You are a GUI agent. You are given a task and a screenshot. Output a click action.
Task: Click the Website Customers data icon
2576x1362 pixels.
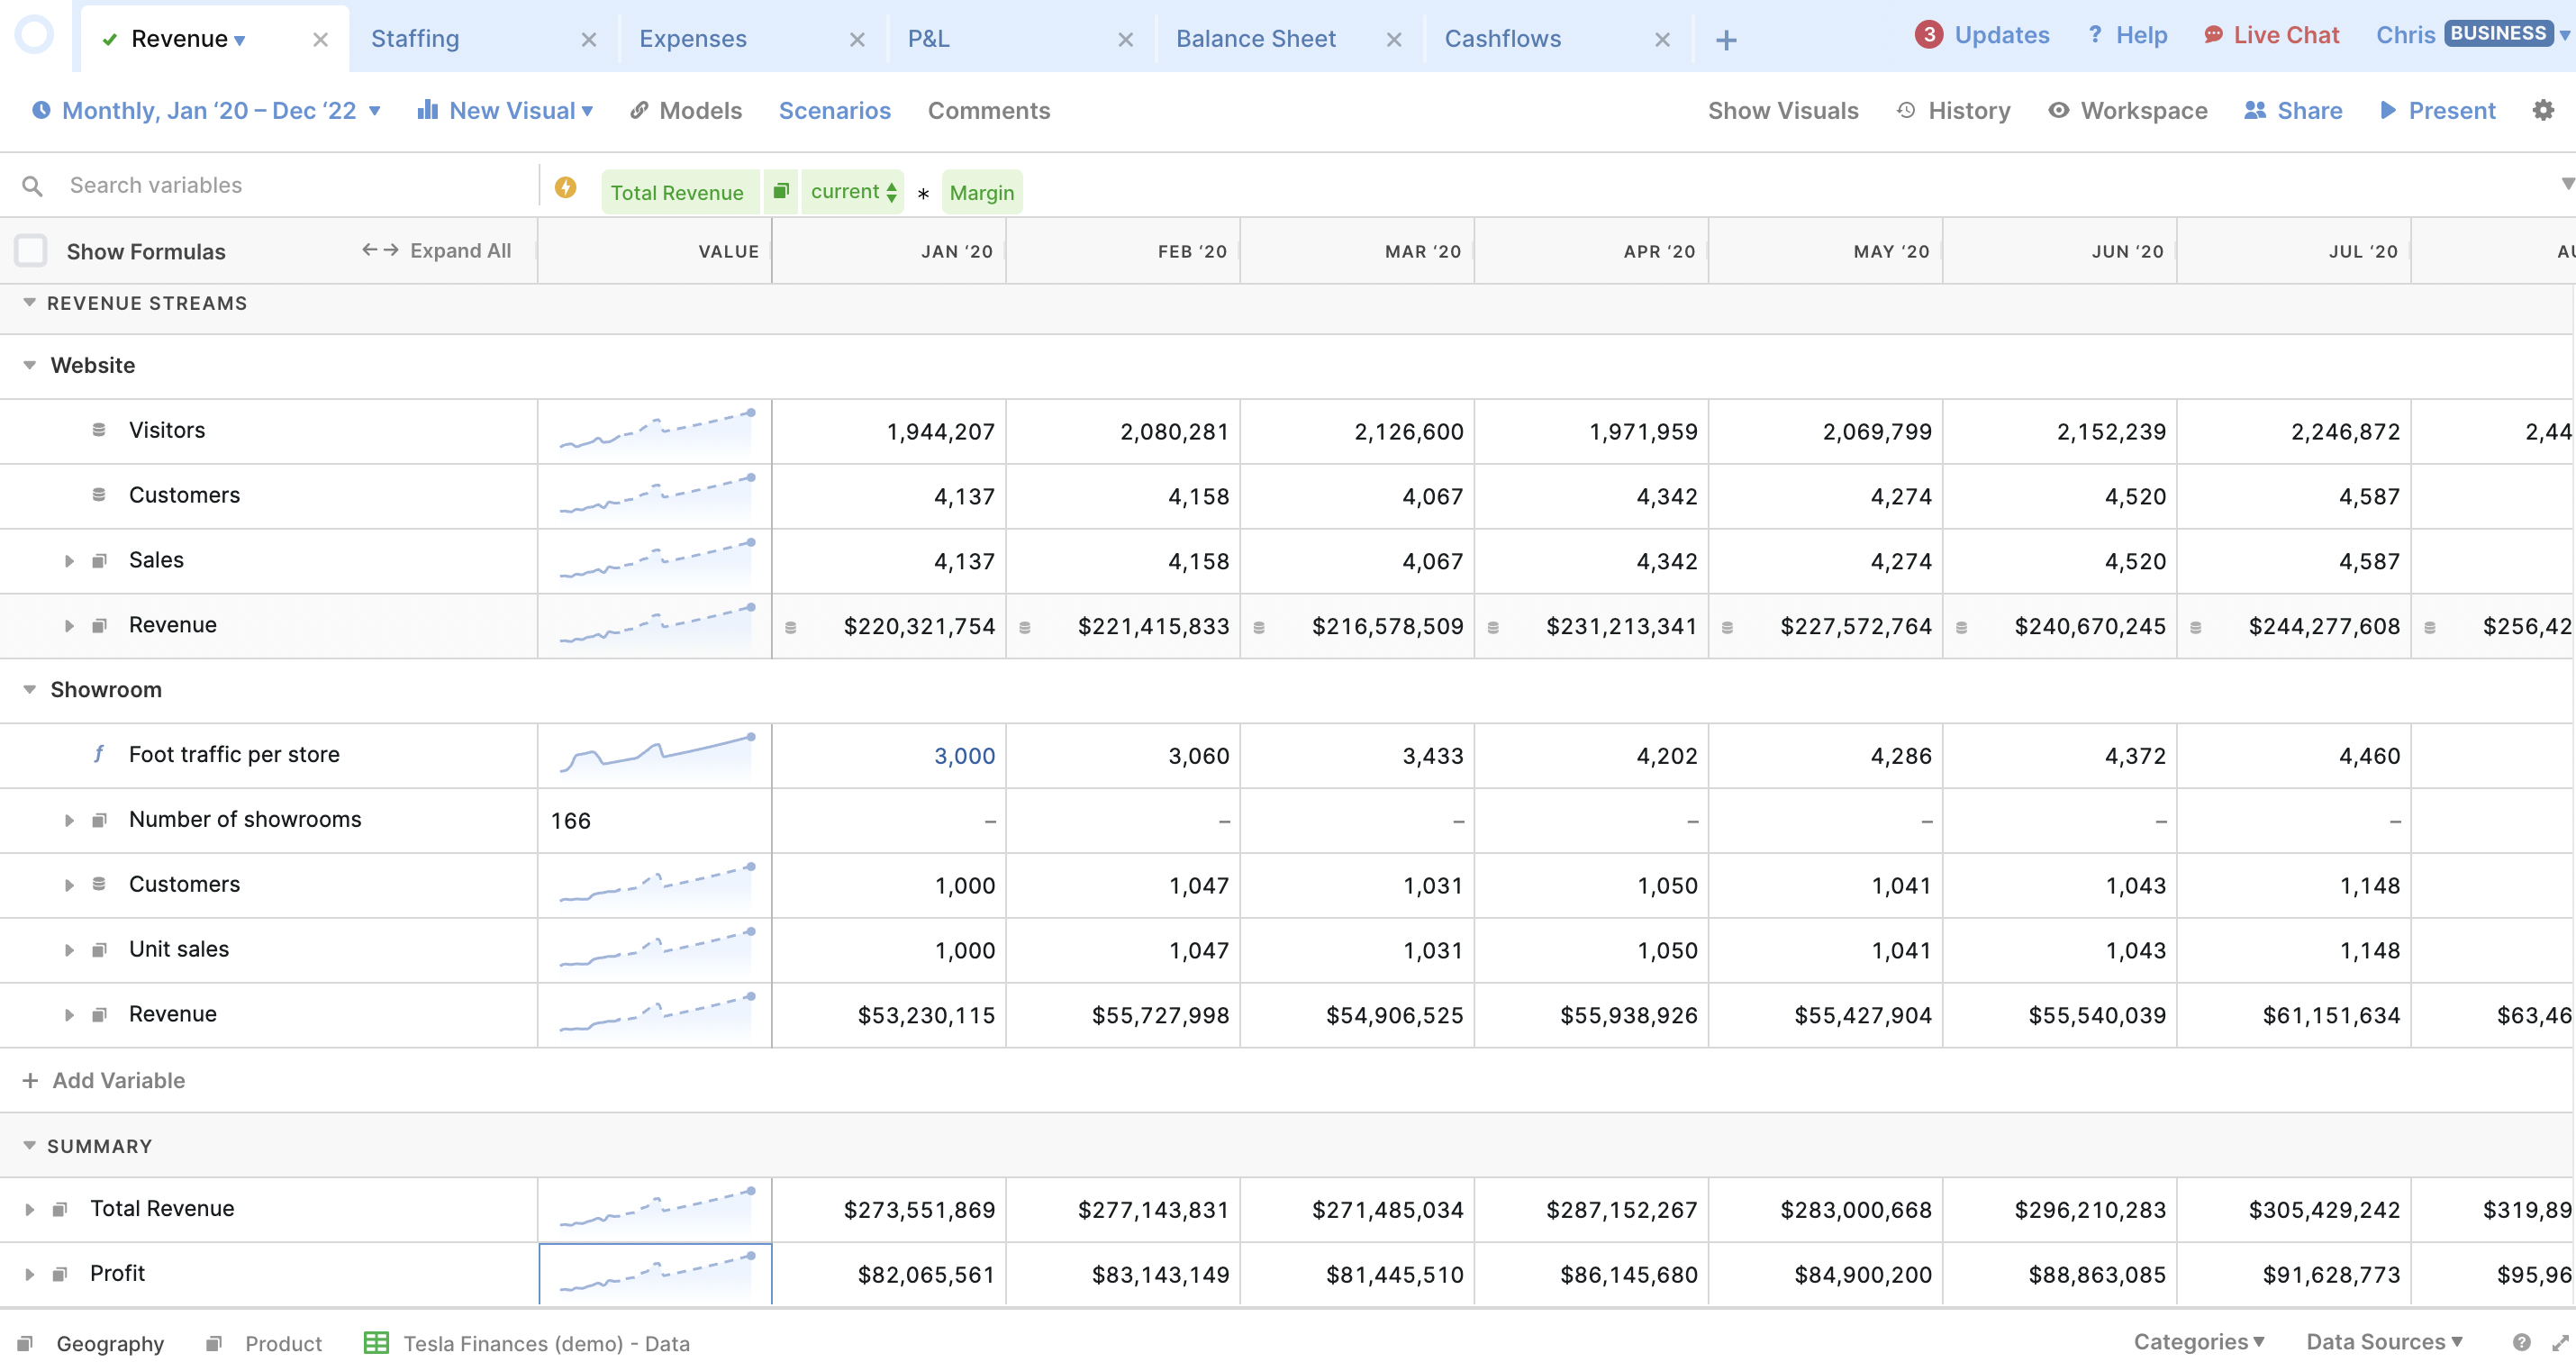tap(99, 495)
